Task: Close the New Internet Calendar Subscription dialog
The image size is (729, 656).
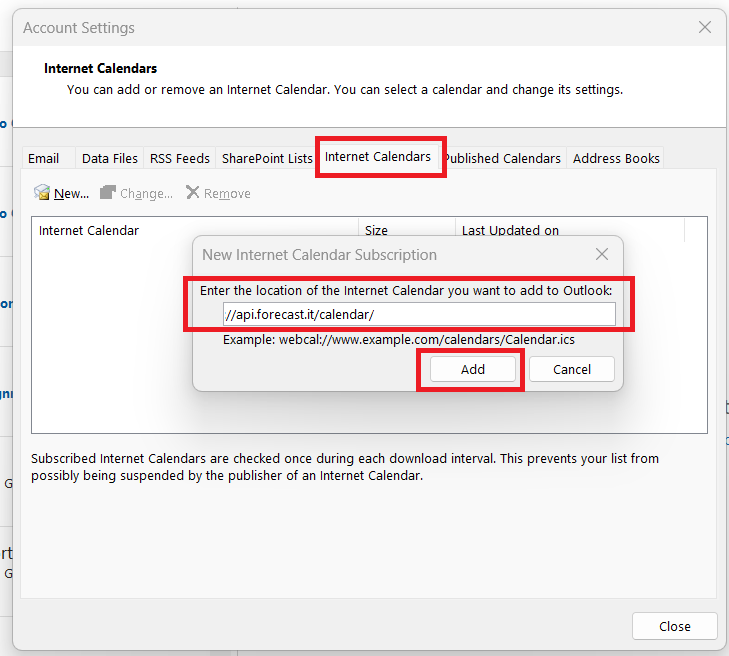Action: coord(602,254)
